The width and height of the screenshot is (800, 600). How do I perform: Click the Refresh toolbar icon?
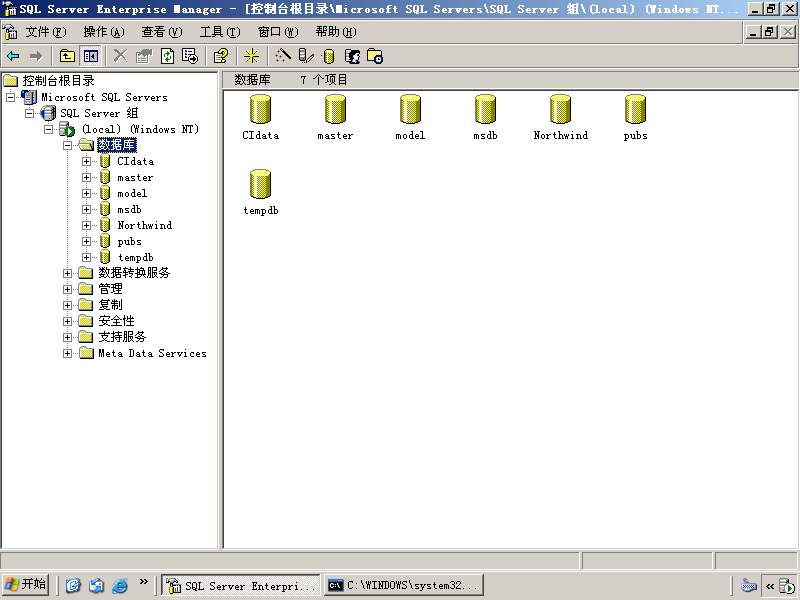(x=167, y=56)
